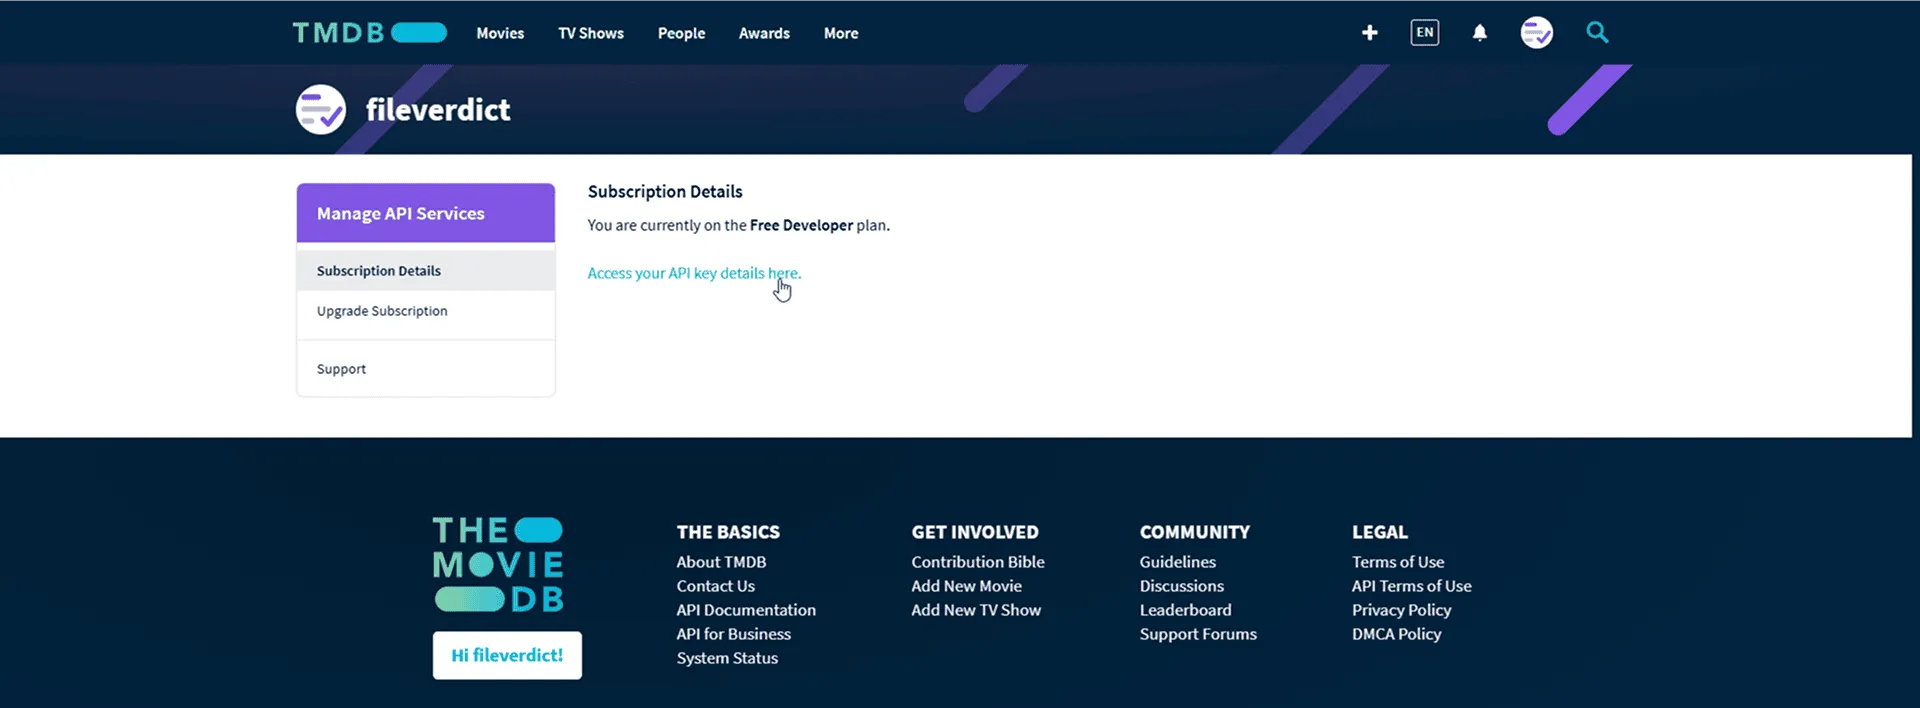1920x708 pixels.
Task: Open Guidelines footer link
Action: (x=1178, y=562)
